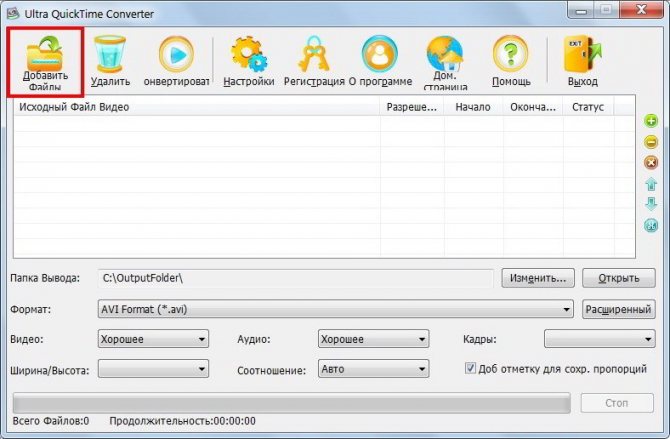Expand the Ширина/Высота dropdown
Viewport: 670px width, 439px height.
point(153,369)
